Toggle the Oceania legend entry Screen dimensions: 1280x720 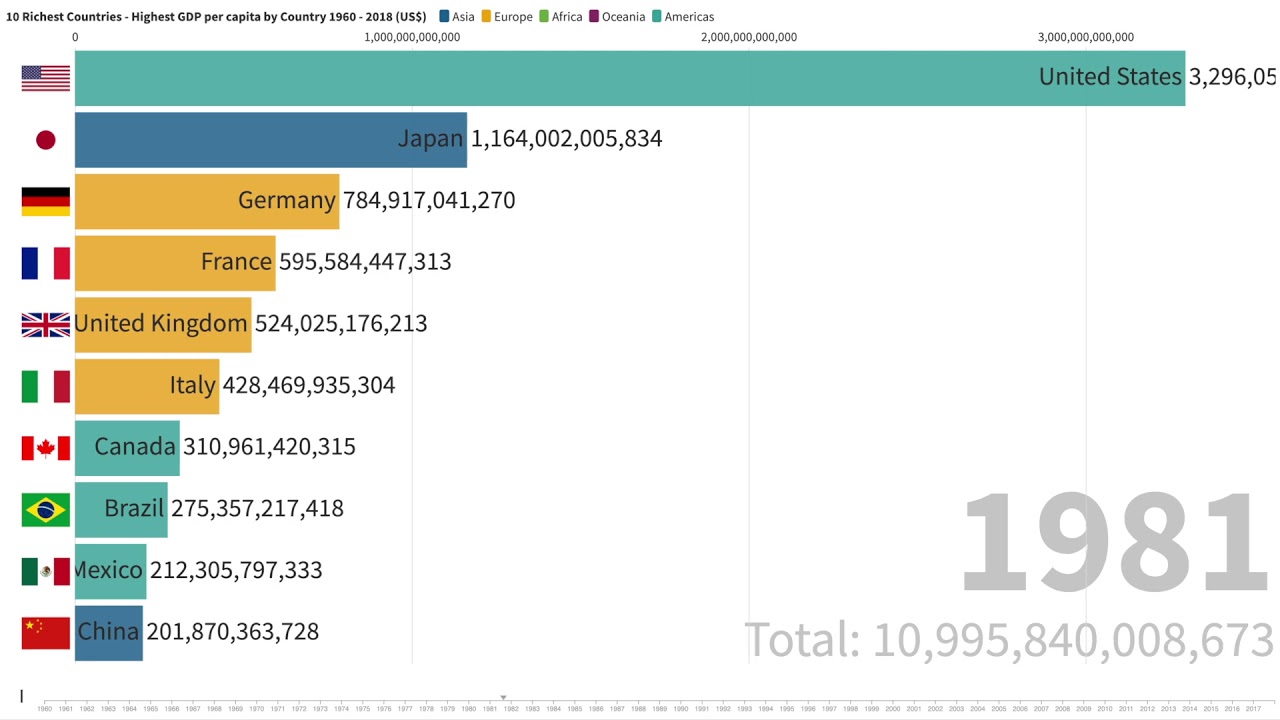tap(617, 17)
